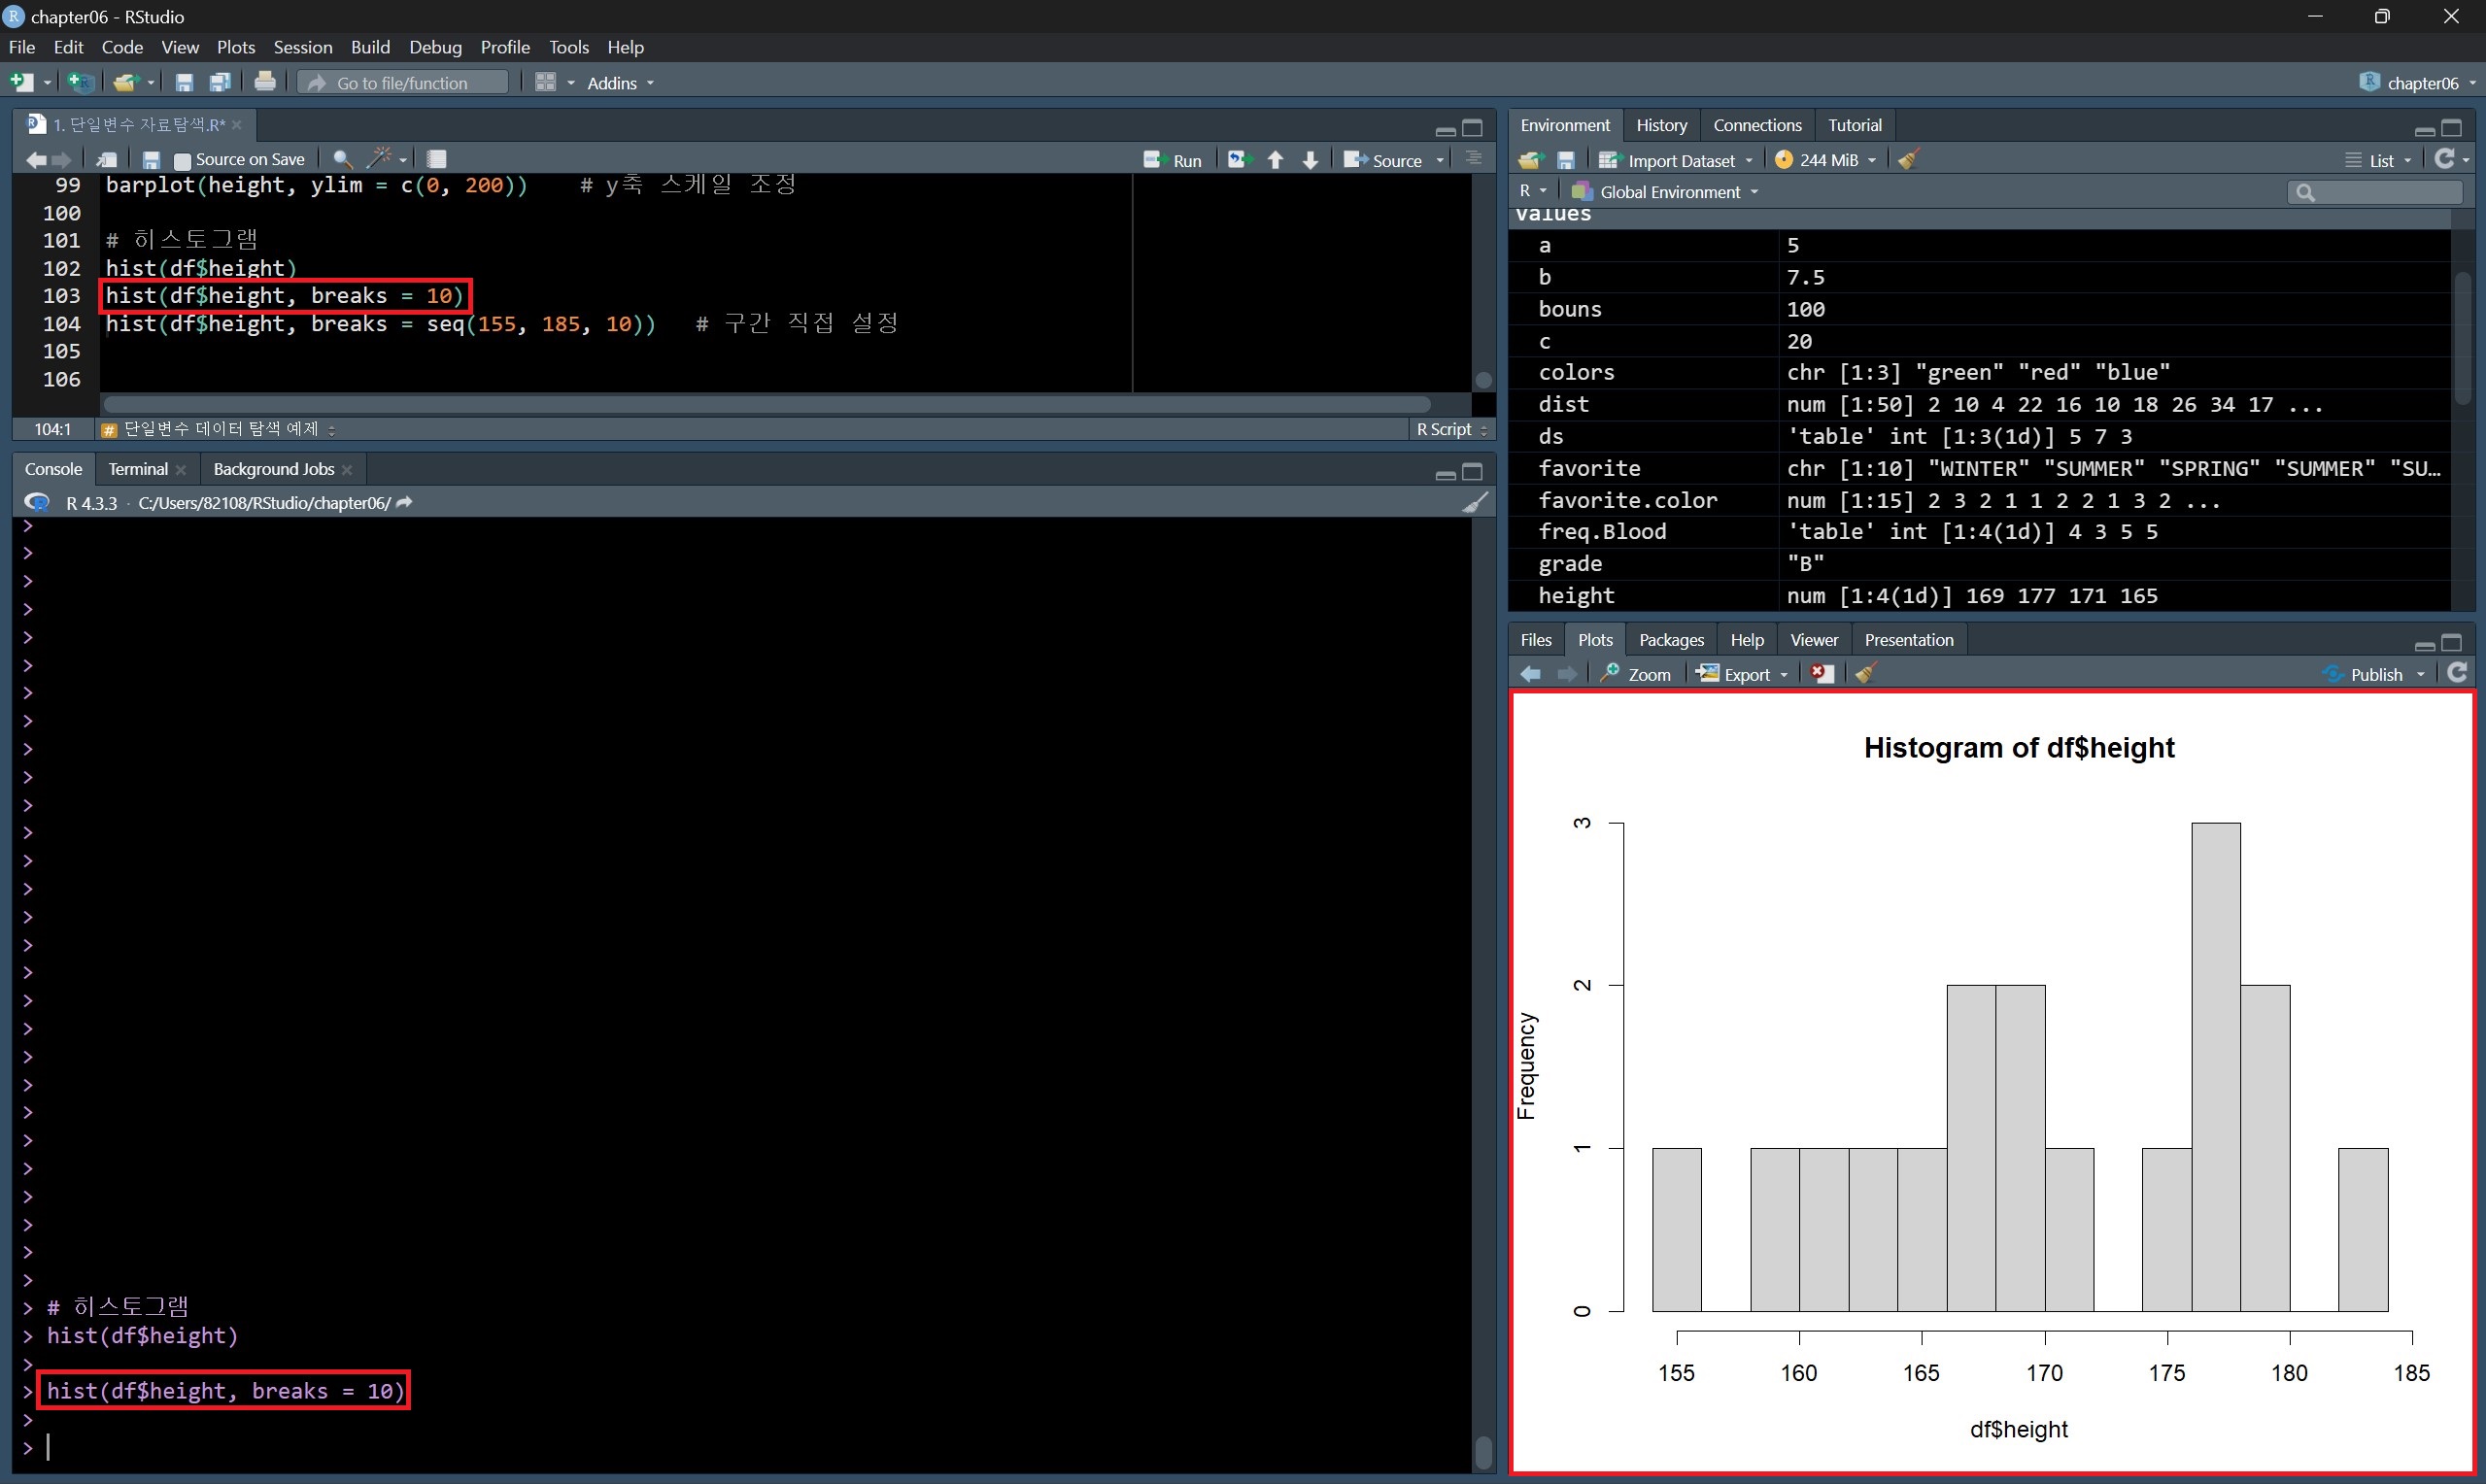Clear environment objects with the broom icon
This screenshot has height=1484, width=2486.
click(x=1908, y=160)
